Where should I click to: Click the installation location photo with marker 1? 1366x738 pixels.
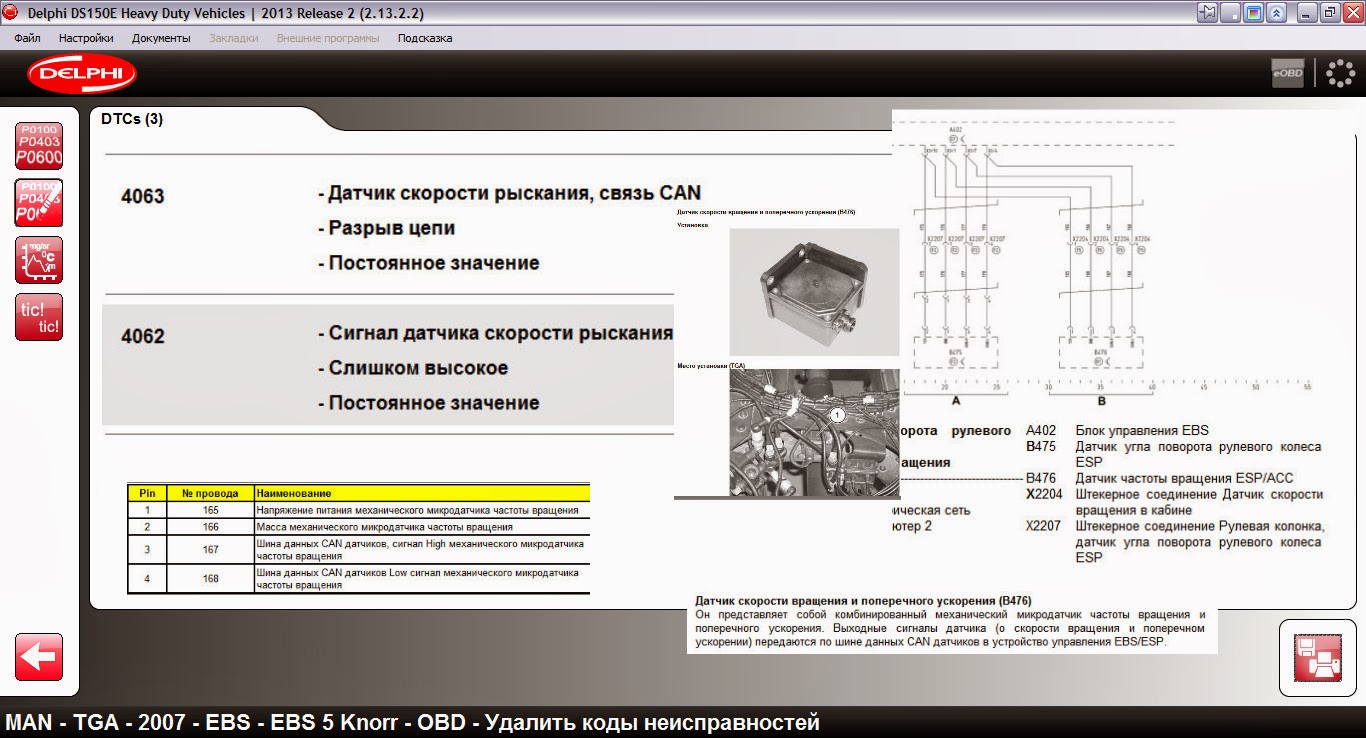coord(814,433)
